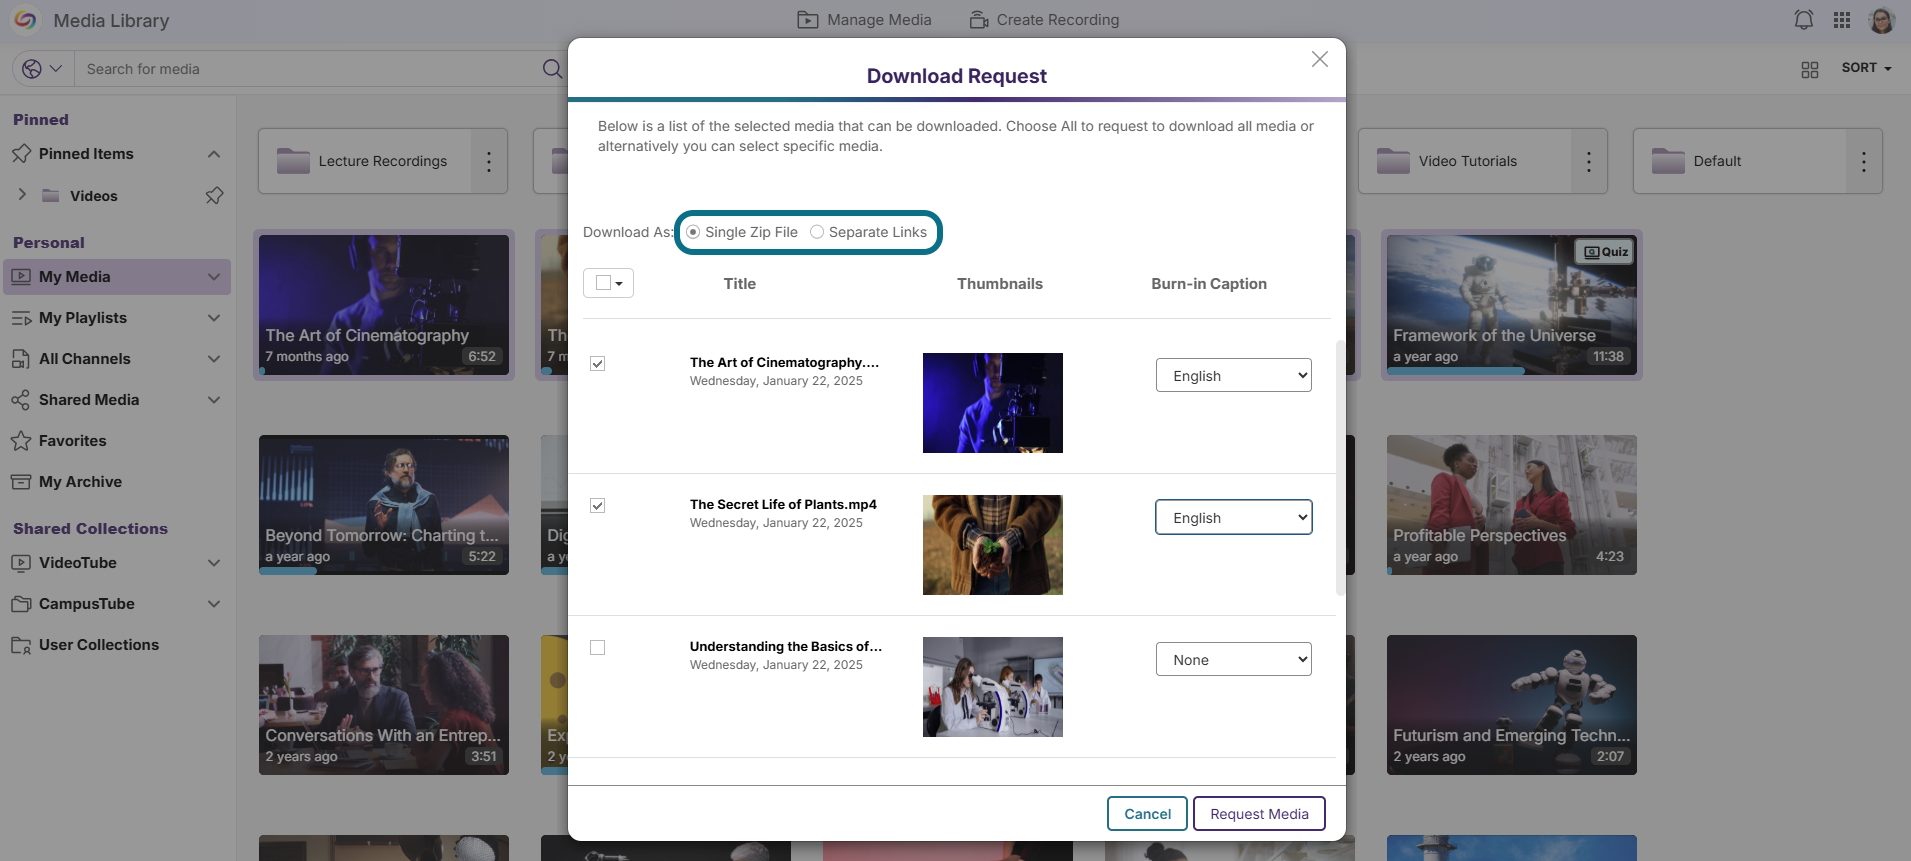This screenshot has height=861, width=1911.
Task: Expand CampusTube chevron
Action: (214, 604)
